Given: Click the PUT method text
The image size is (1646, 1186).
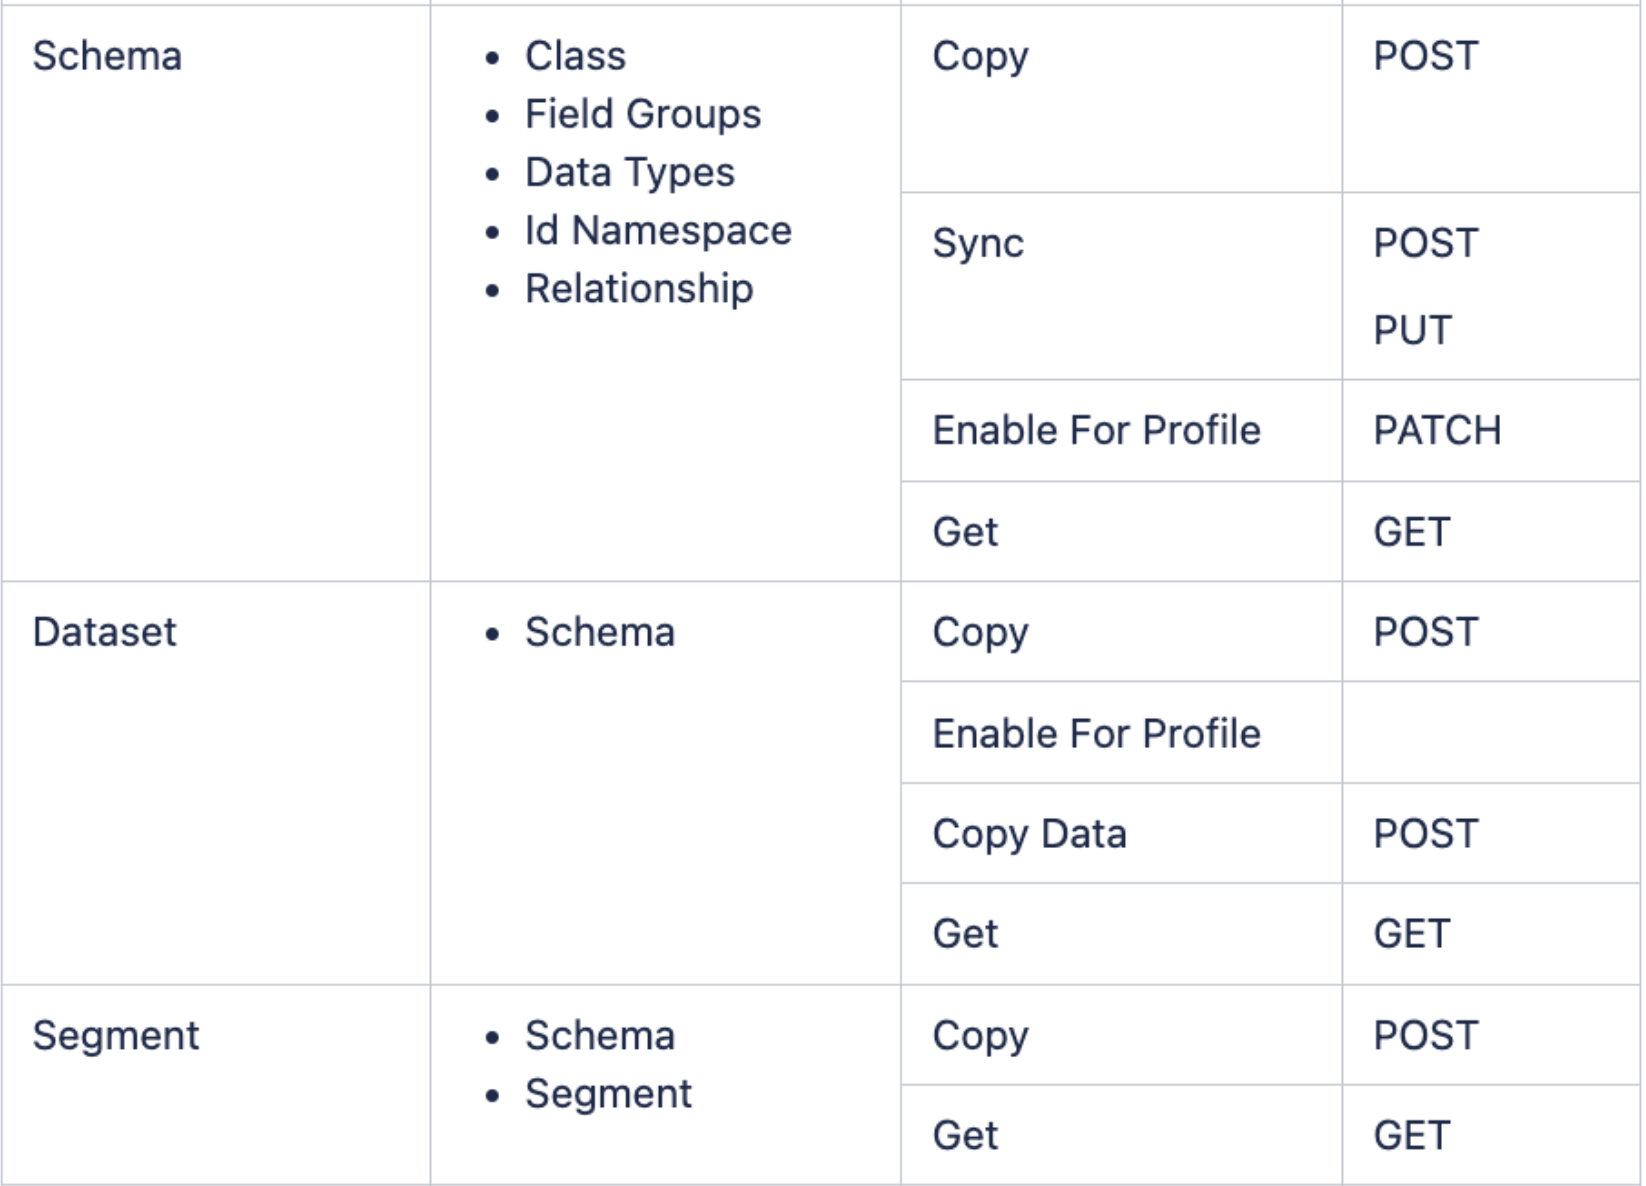Looking at the screenshot, I should (x=1411, y=330).
